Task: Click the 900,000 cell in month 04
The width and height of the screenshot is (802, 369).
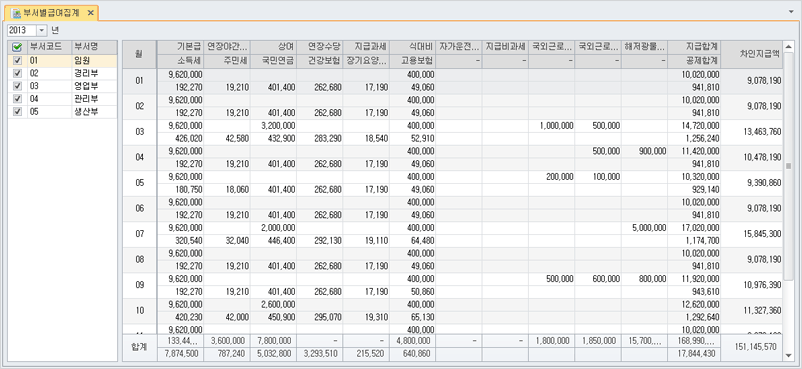Action: (644, 151)
